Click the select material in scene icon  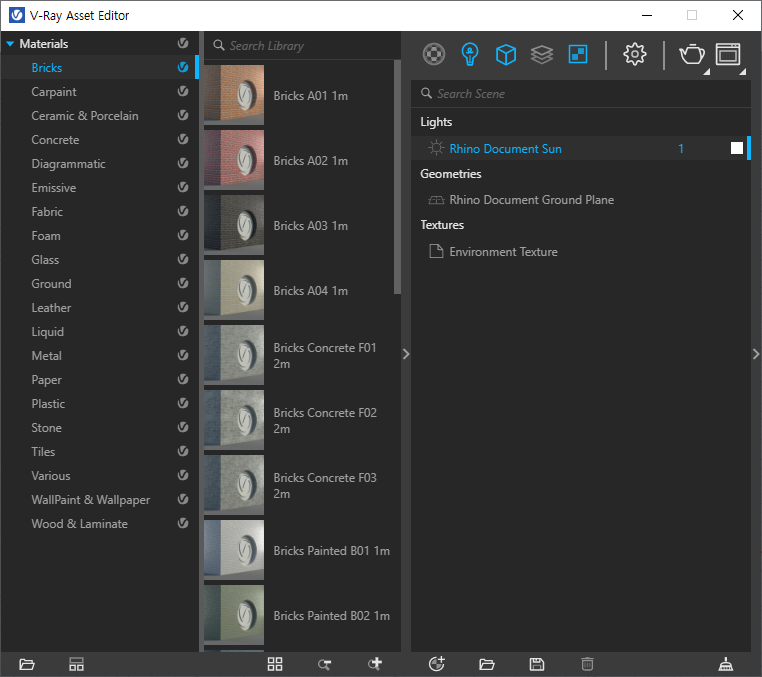pyautogui.click(x=324, y=664)
